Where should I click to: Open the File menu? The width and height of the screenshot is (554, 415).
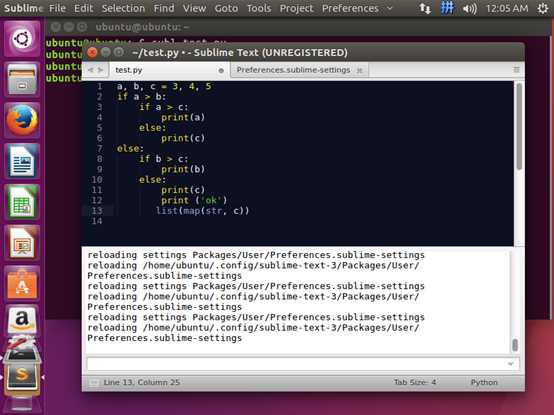(x=58, y=8)
